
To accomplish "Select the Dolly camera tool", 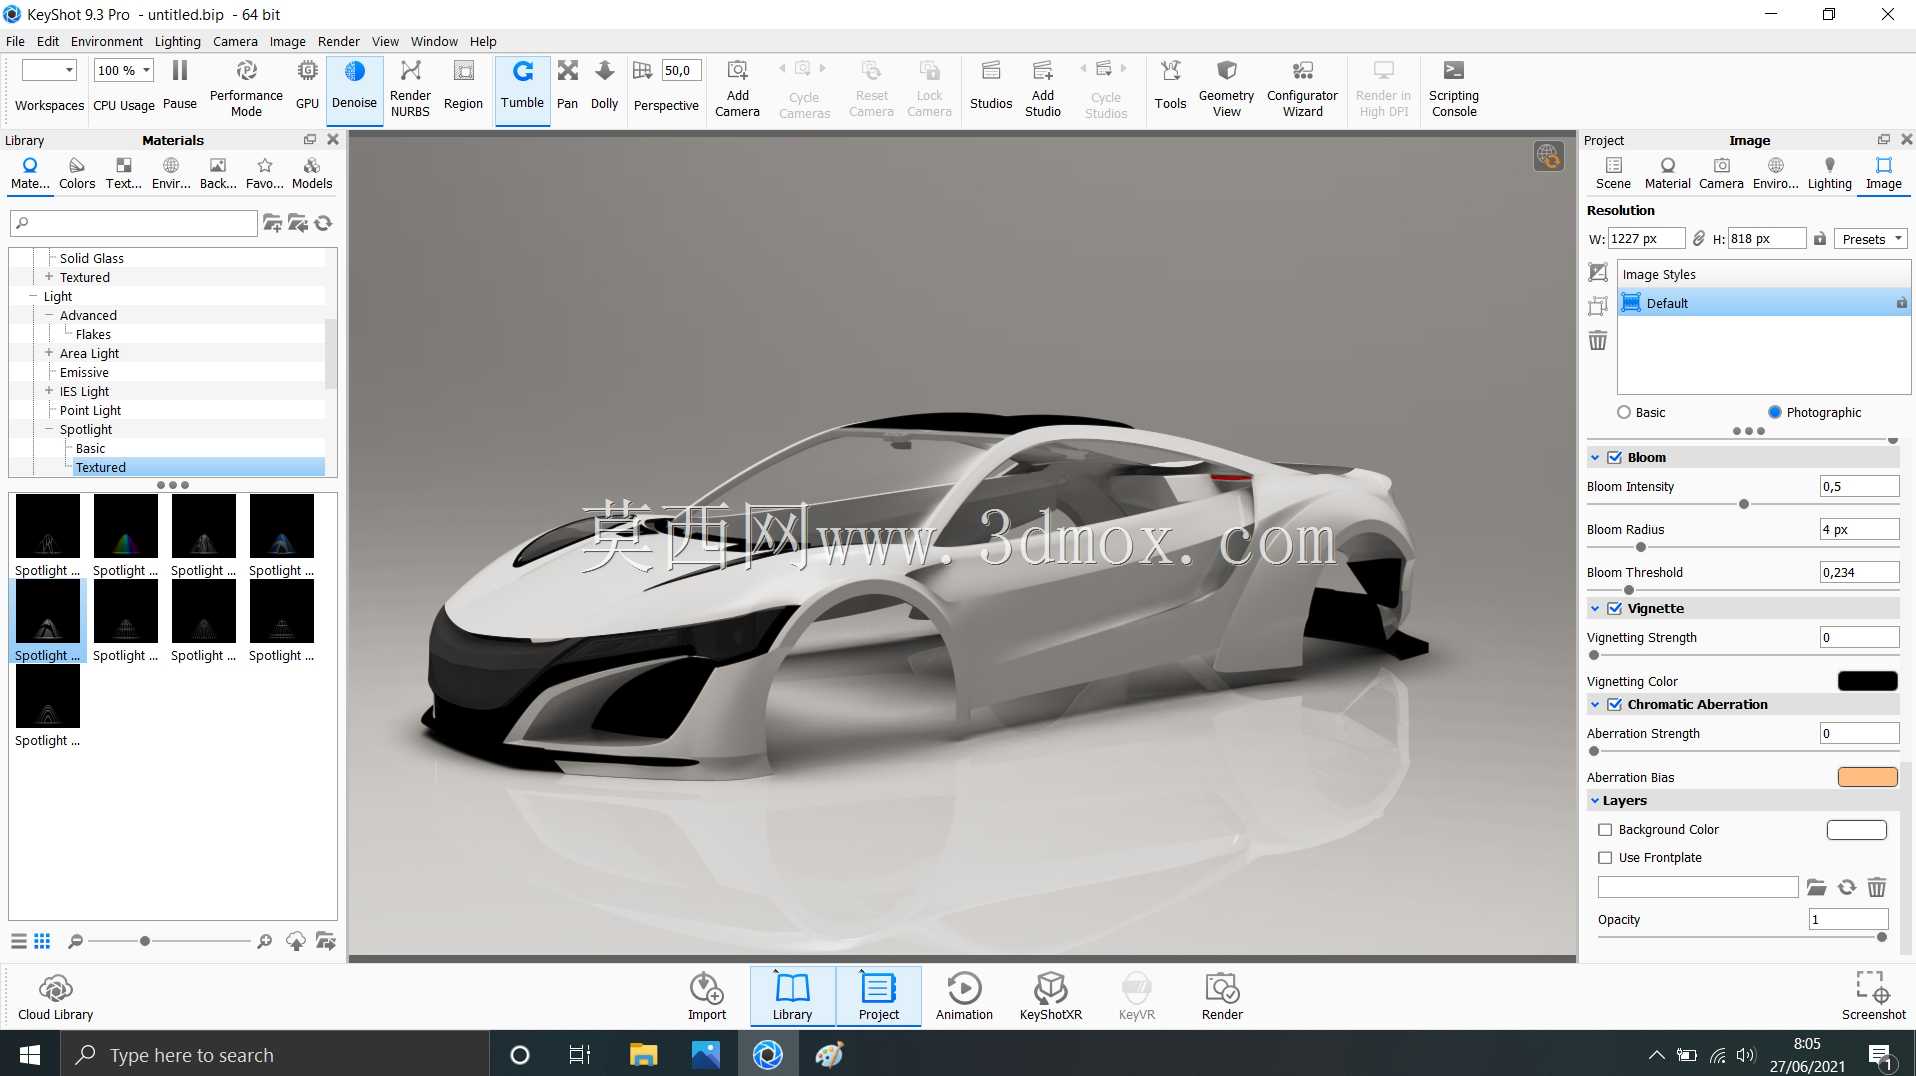I will pos(604,85).
